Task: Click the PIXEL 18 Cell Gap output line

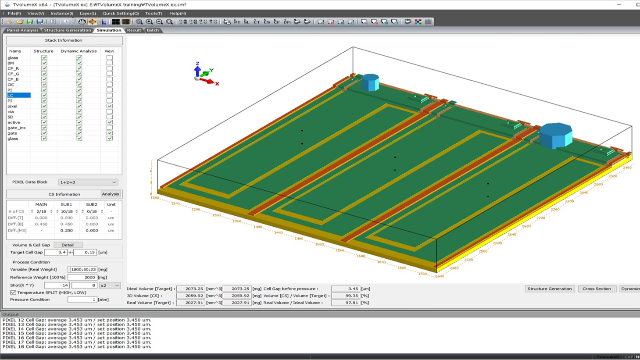Action: click(x=77, y=347)
